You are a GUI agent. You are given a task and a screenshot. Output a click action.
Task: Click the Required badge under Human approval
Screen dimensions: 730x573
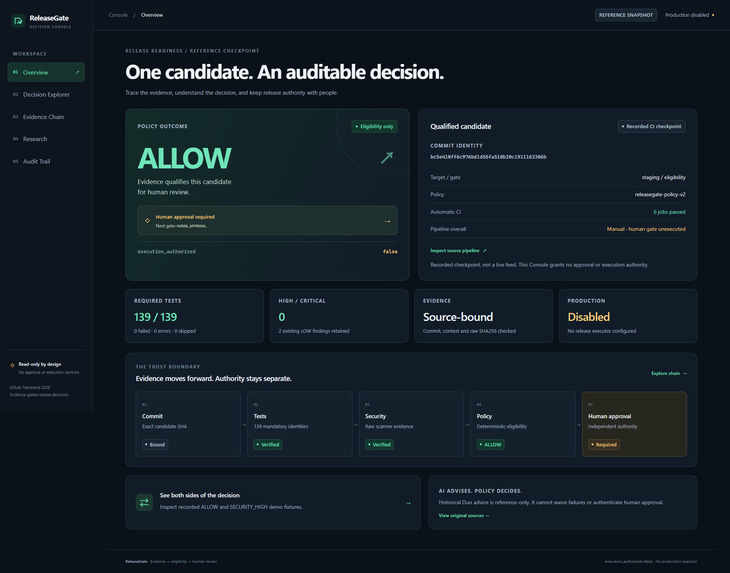coord(603,445)
